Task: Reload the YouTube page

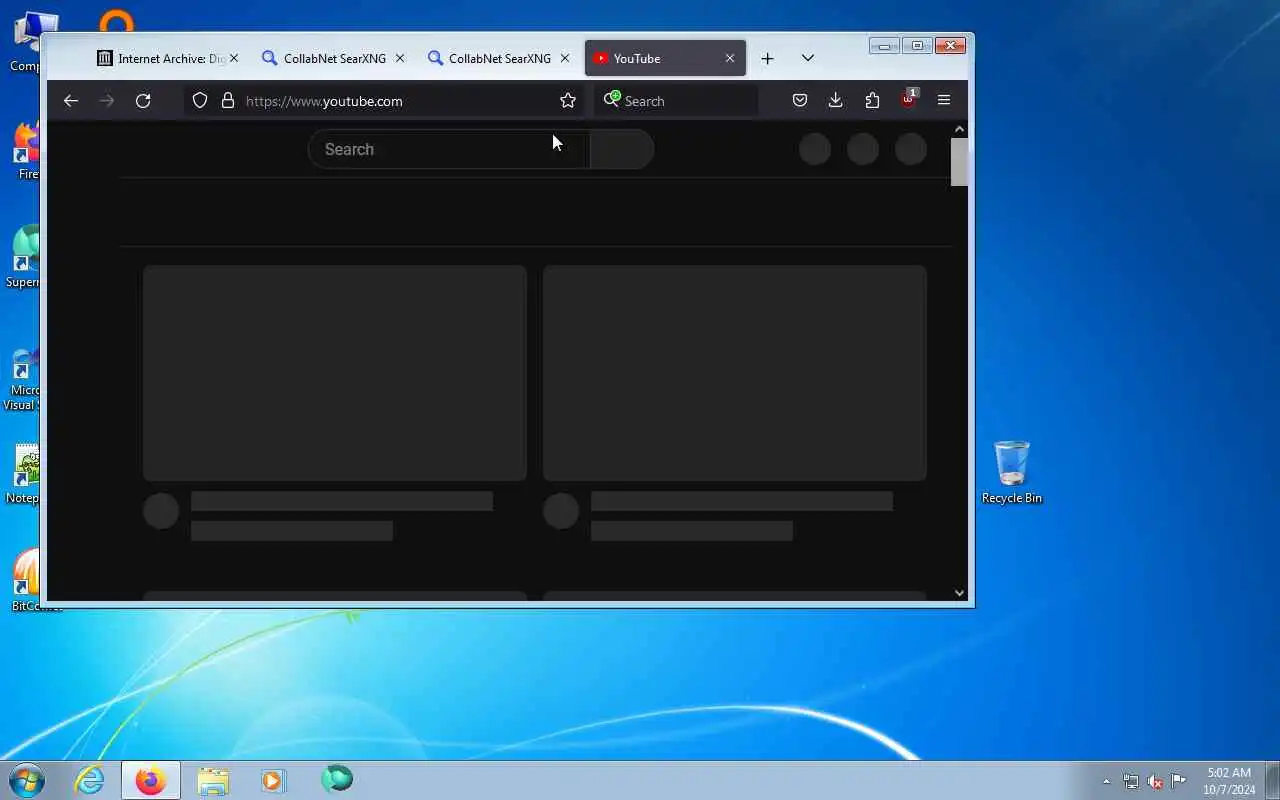Action: coord(143,101)
